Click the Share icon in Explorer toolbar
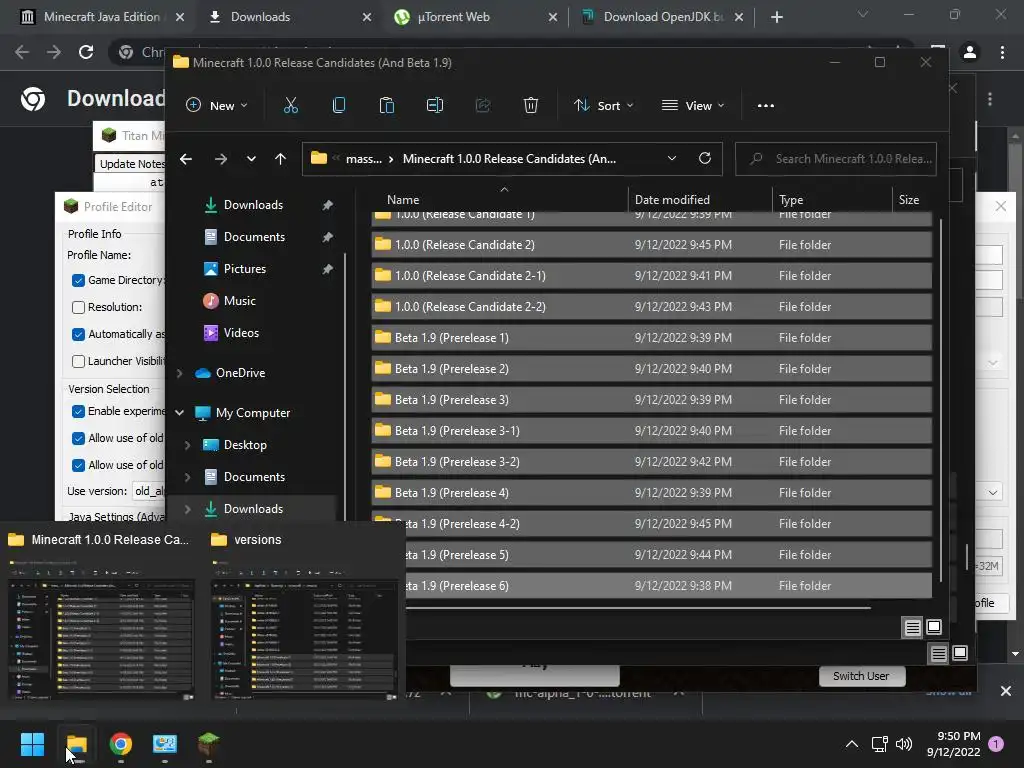Viewport: 1024px width, 768px height. (x=483, y=105)
